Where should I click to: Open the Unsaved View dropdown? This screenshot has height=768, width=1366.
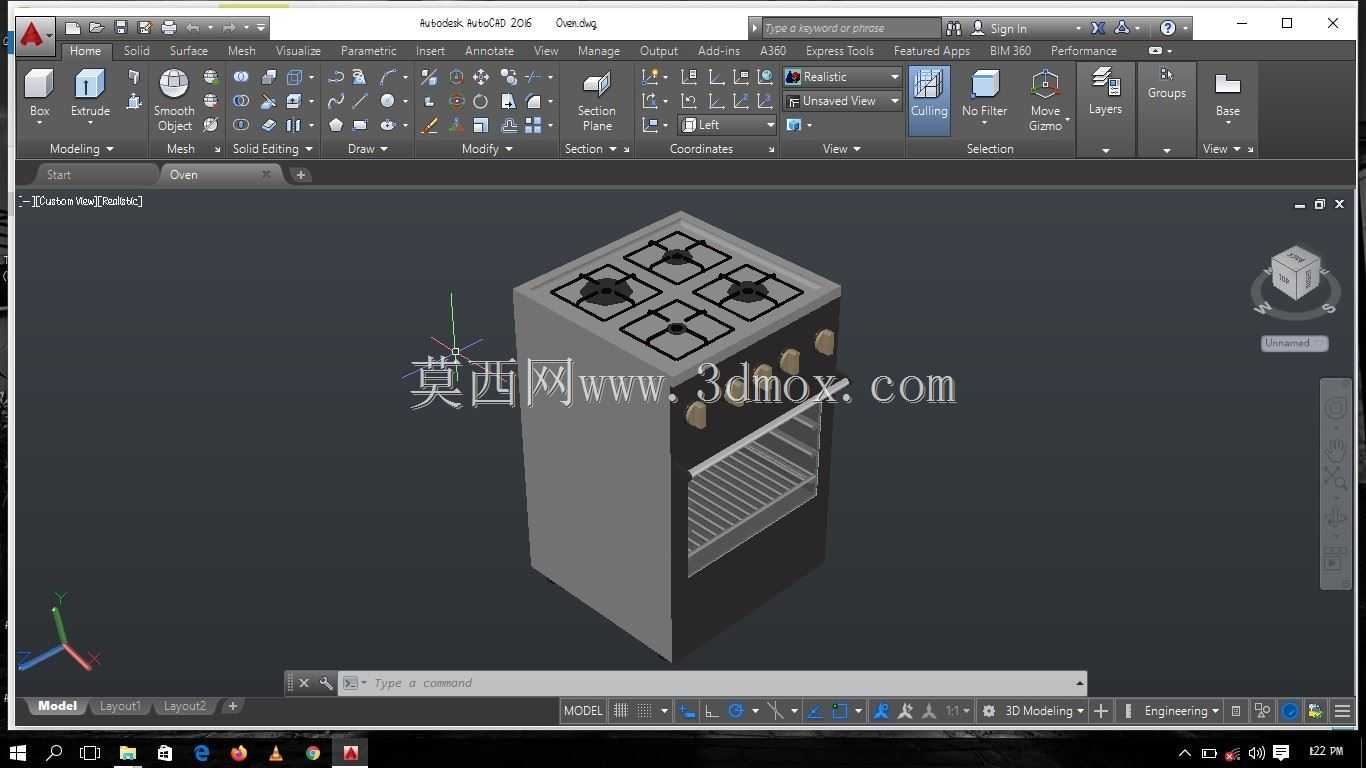(842, 101)
